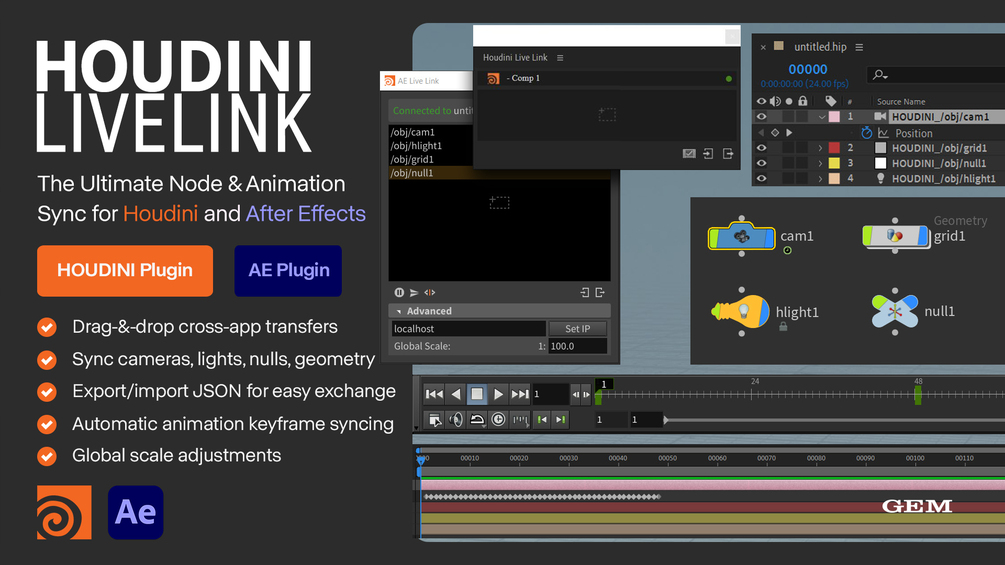Viewport: 1005px width, 565px height.
Task: Expand the HOUDINI_/obj/grid1 layer
Action: tap(820, 148)
